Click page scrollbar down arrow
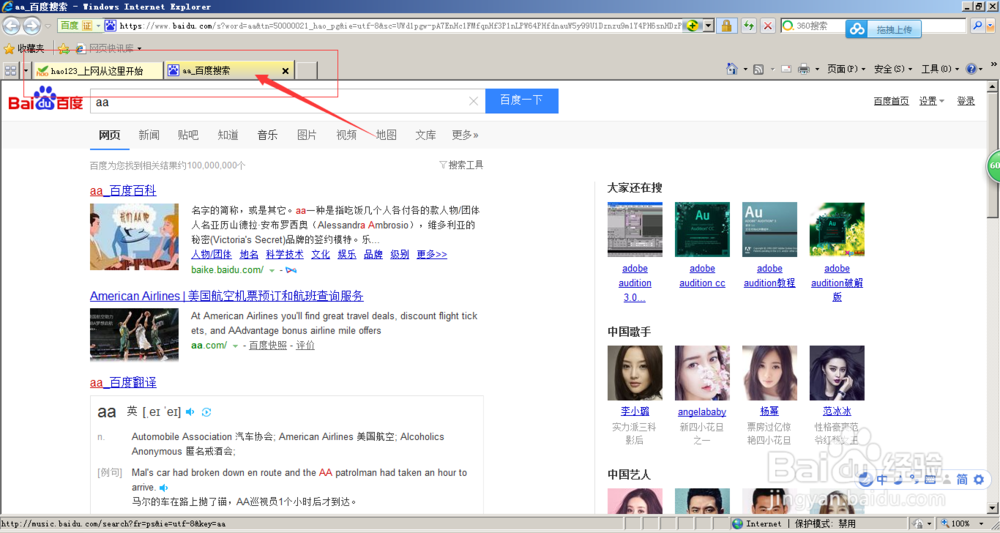Image resolution: width=1000 pixels, height=533 pixels. [x=993, y=508]
